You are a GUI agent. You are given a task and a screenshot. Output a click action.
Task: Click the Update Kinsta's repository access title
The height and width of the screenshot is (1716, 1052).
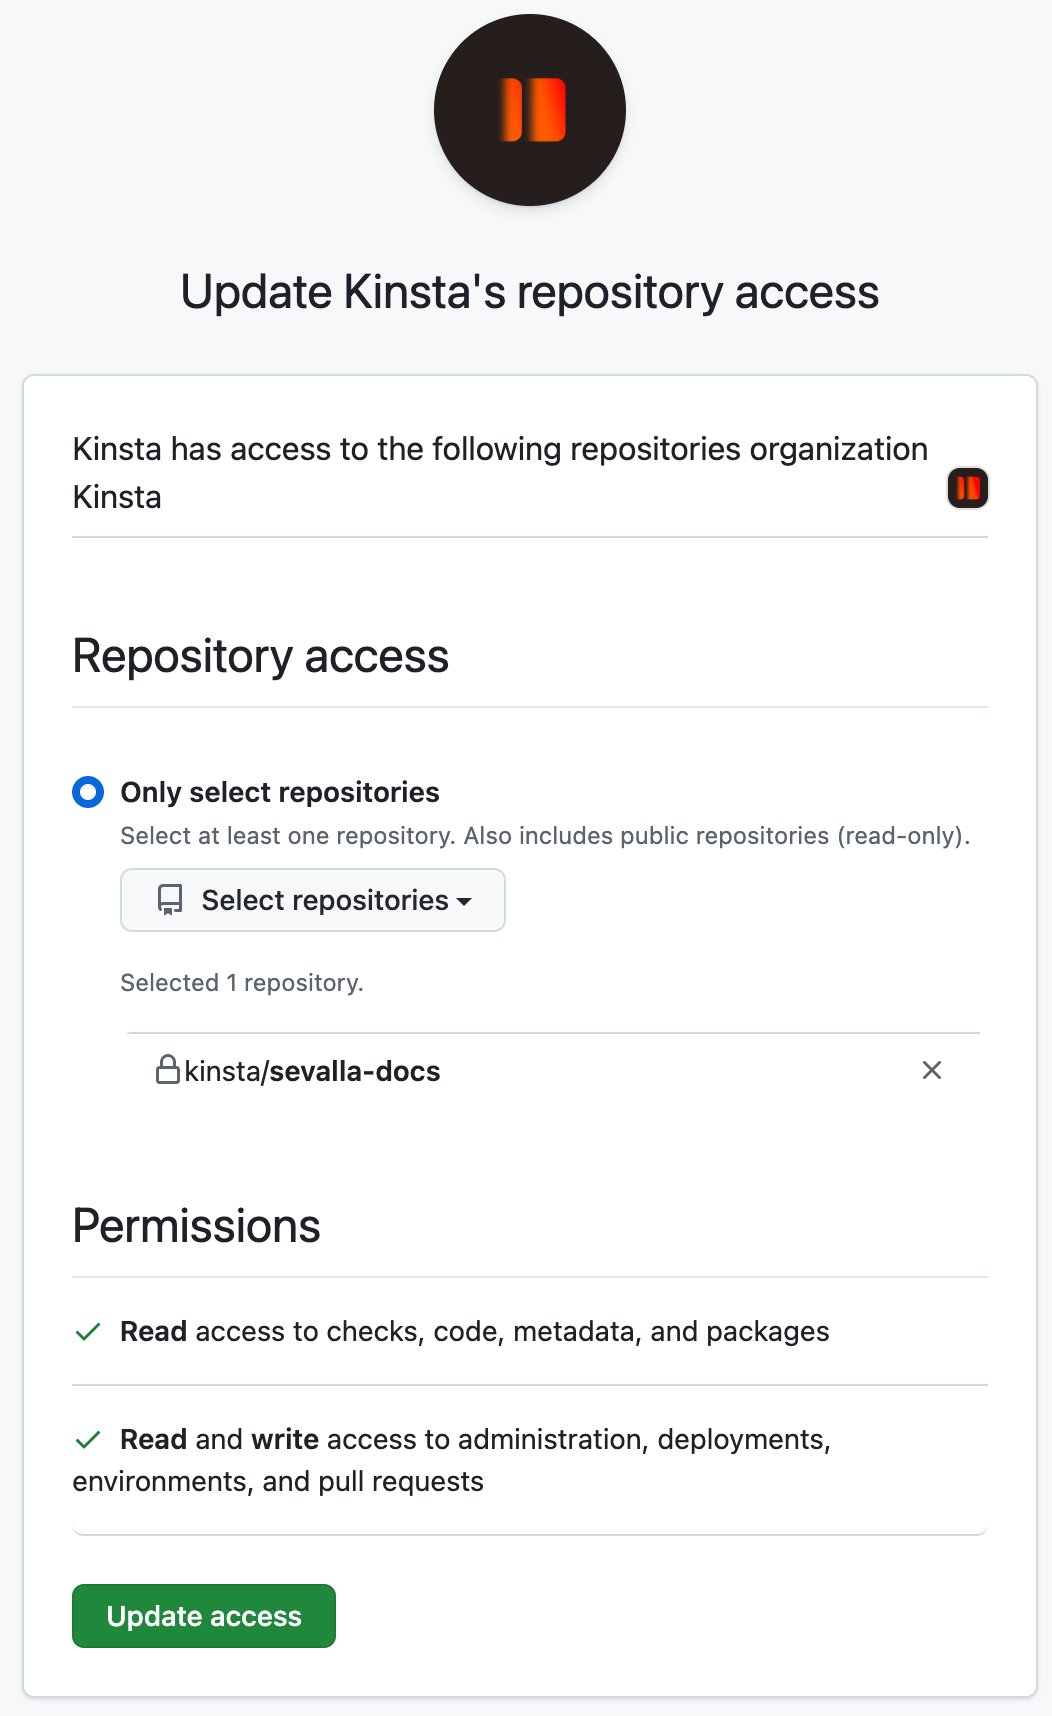[528, 292]
